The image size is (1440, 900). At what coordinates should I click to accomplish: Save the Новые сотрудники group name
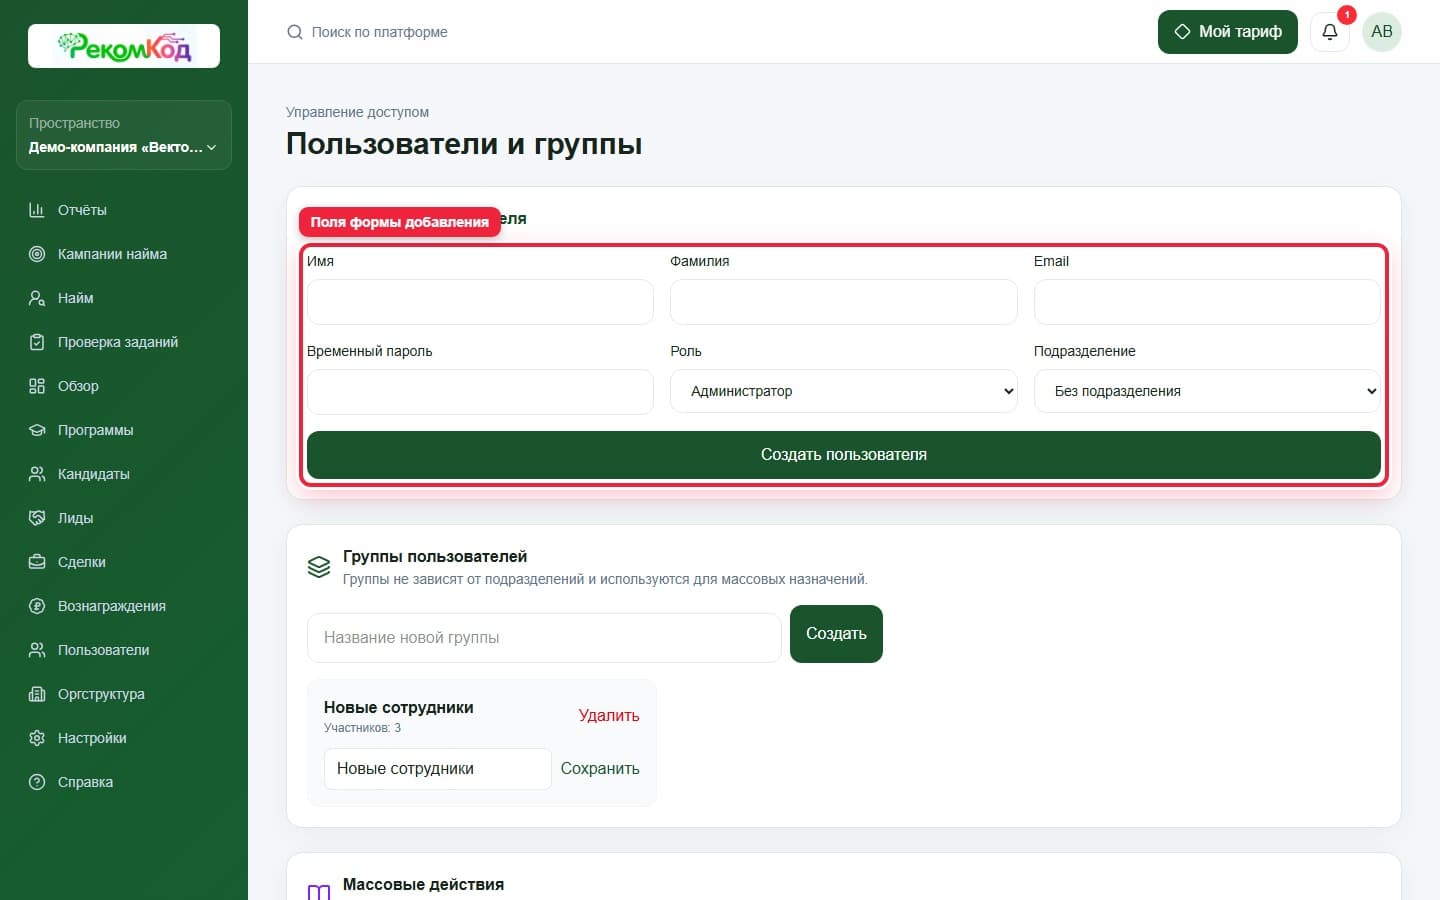pos(600,768)
